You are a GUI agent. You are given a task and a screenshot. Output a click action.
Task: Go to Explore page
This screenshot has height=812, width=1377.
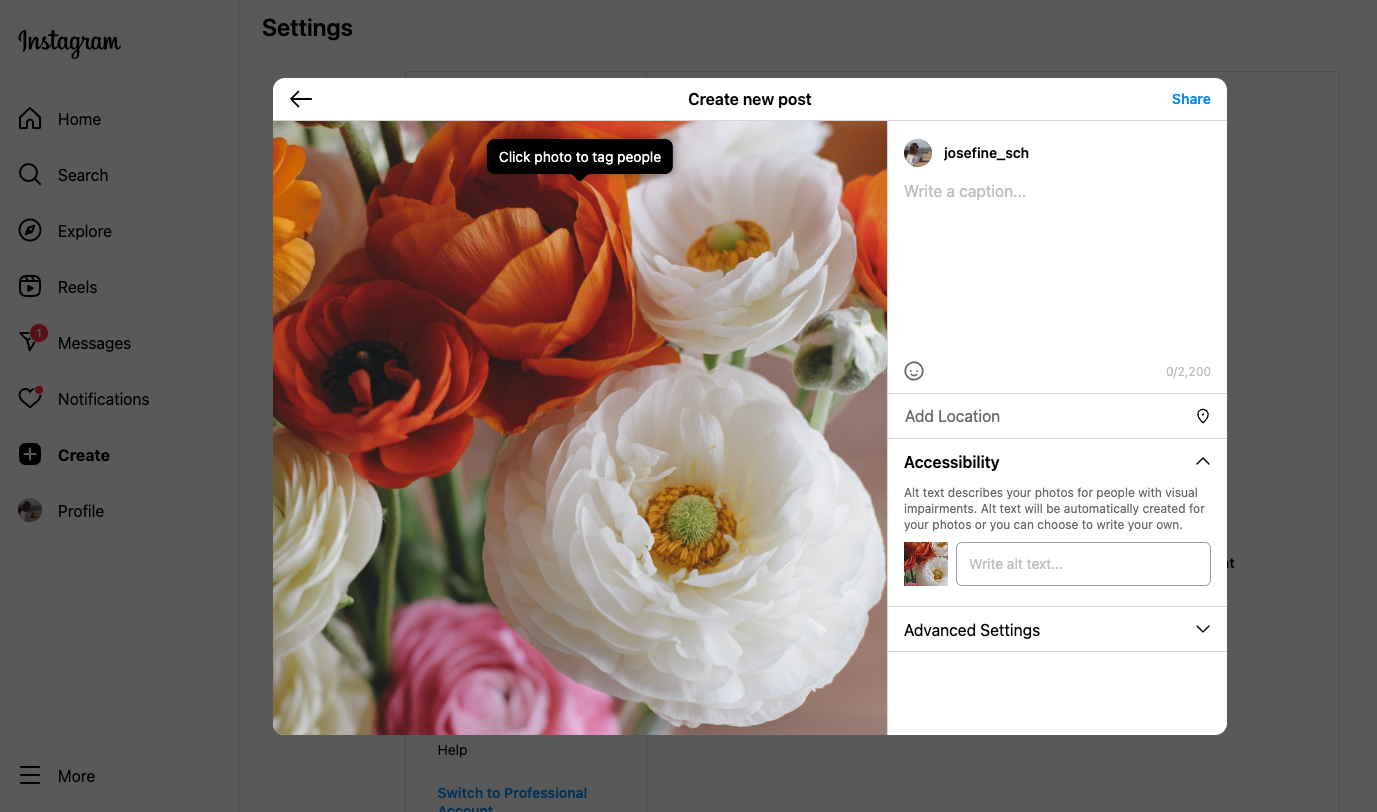click(x=85, y=231)
